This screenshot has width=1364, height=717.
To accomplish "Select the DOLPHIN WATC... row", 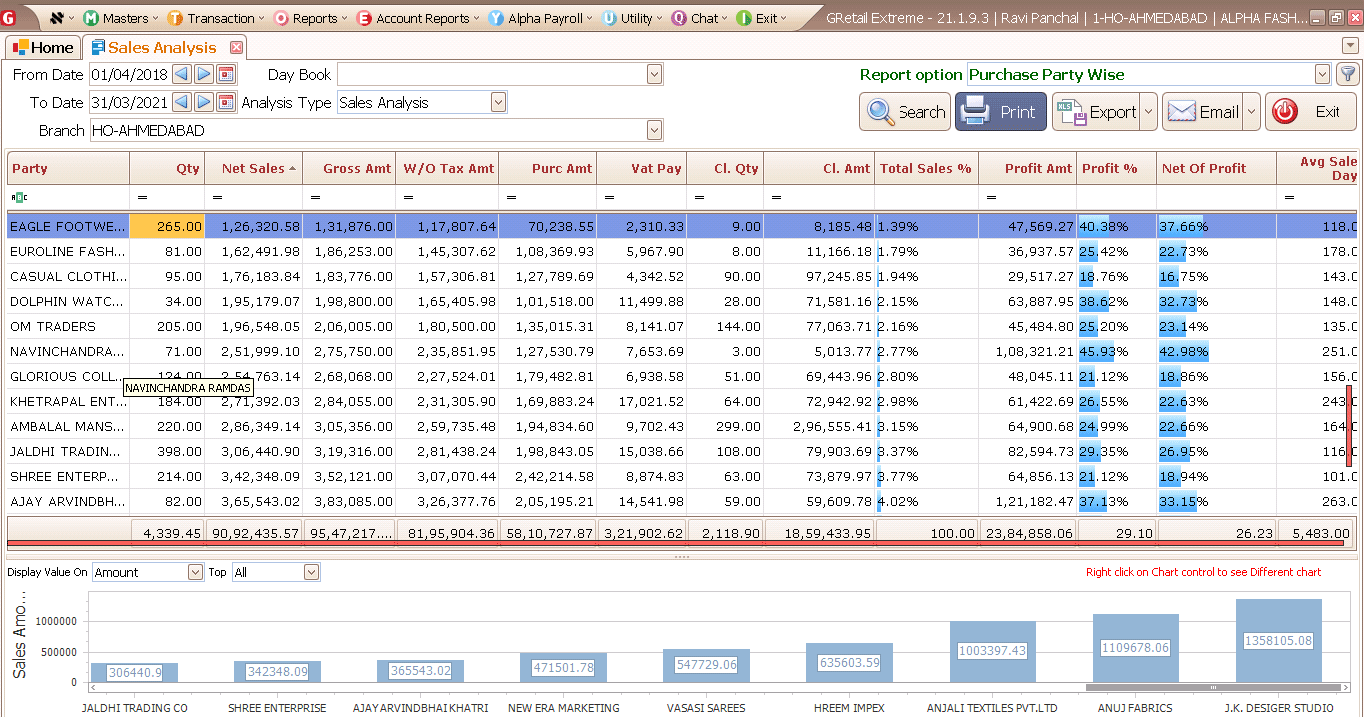I will click(682, 302).
